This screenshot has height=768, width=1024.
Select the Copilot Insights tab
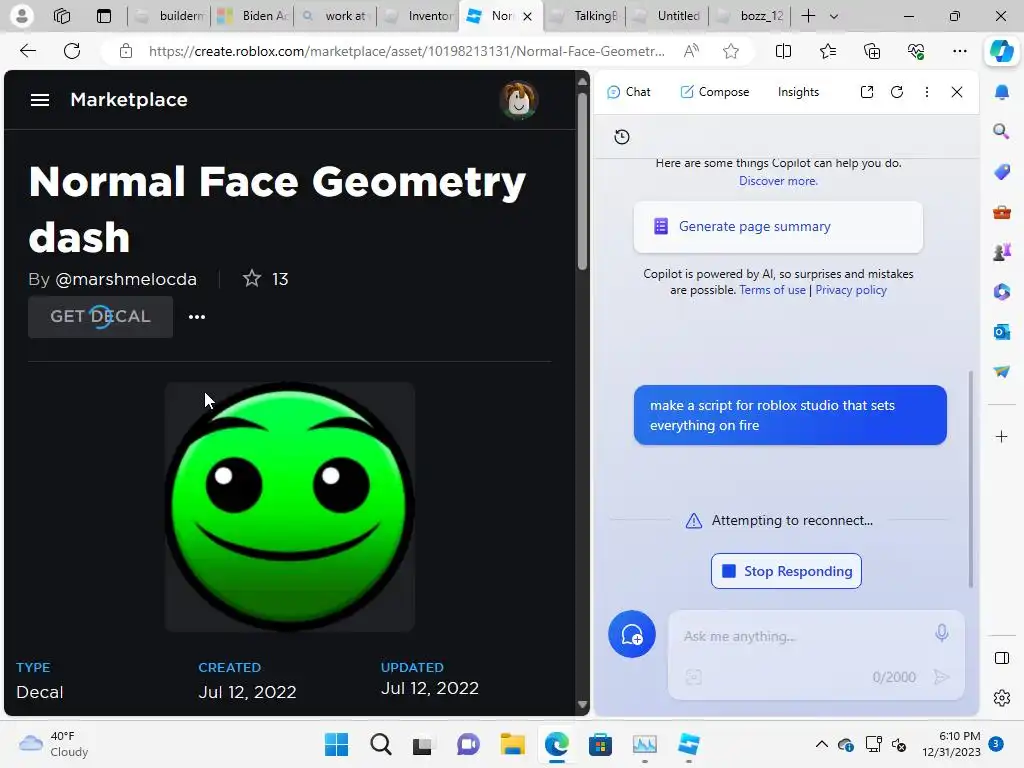tap(798, 92)
